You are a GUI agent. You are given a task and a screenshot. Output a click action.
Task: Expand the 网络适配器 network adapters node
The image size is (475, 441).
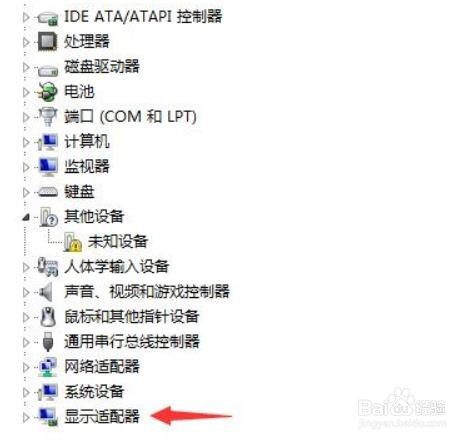[x=26, y=367]
